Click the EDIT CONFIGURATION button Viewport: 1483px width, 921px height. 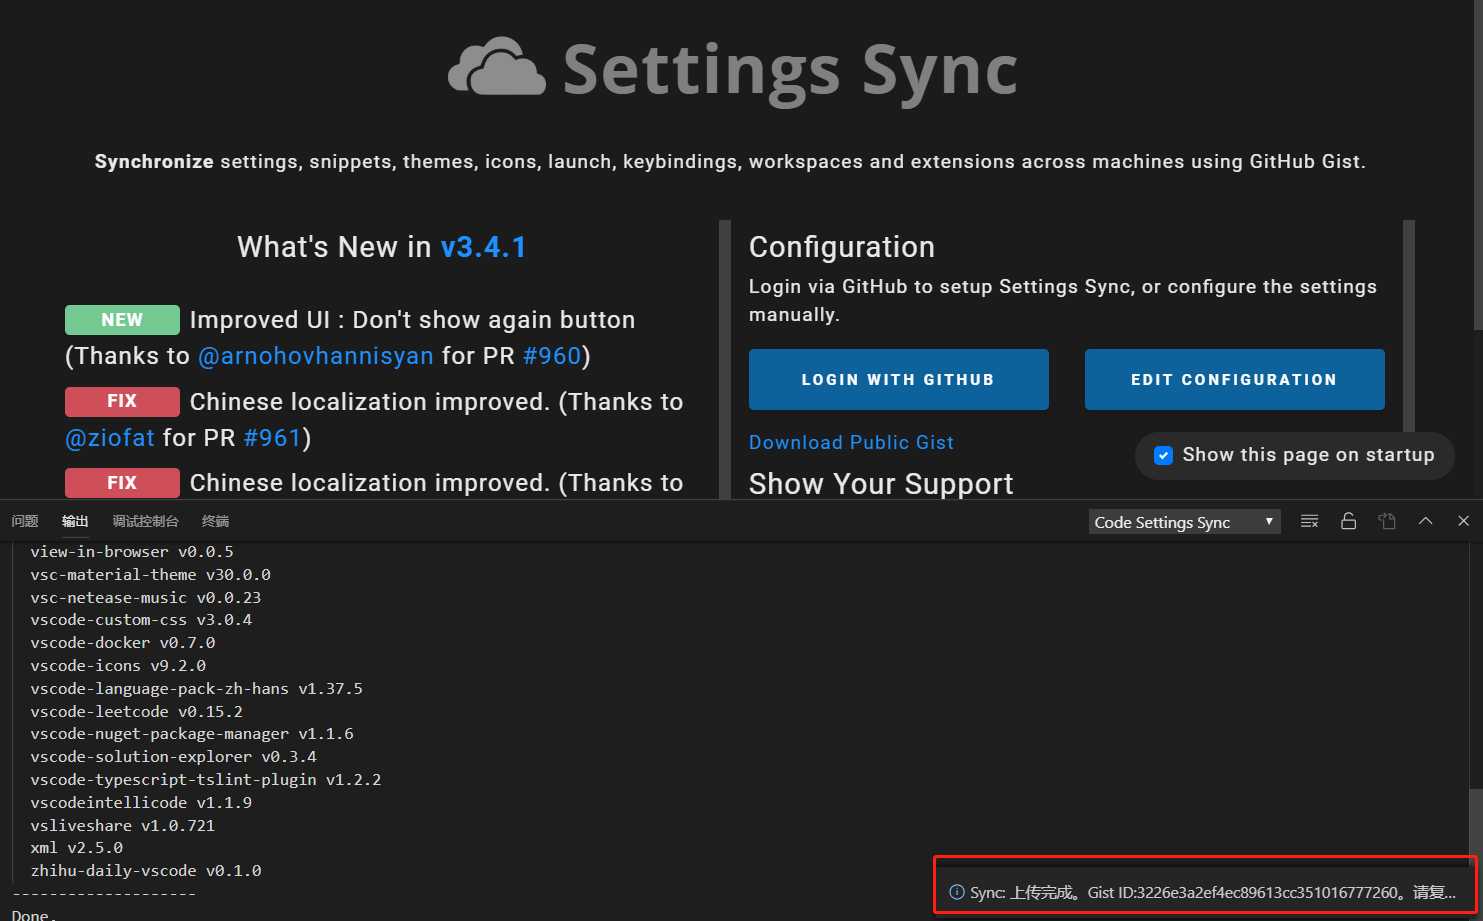point(1234,379)
